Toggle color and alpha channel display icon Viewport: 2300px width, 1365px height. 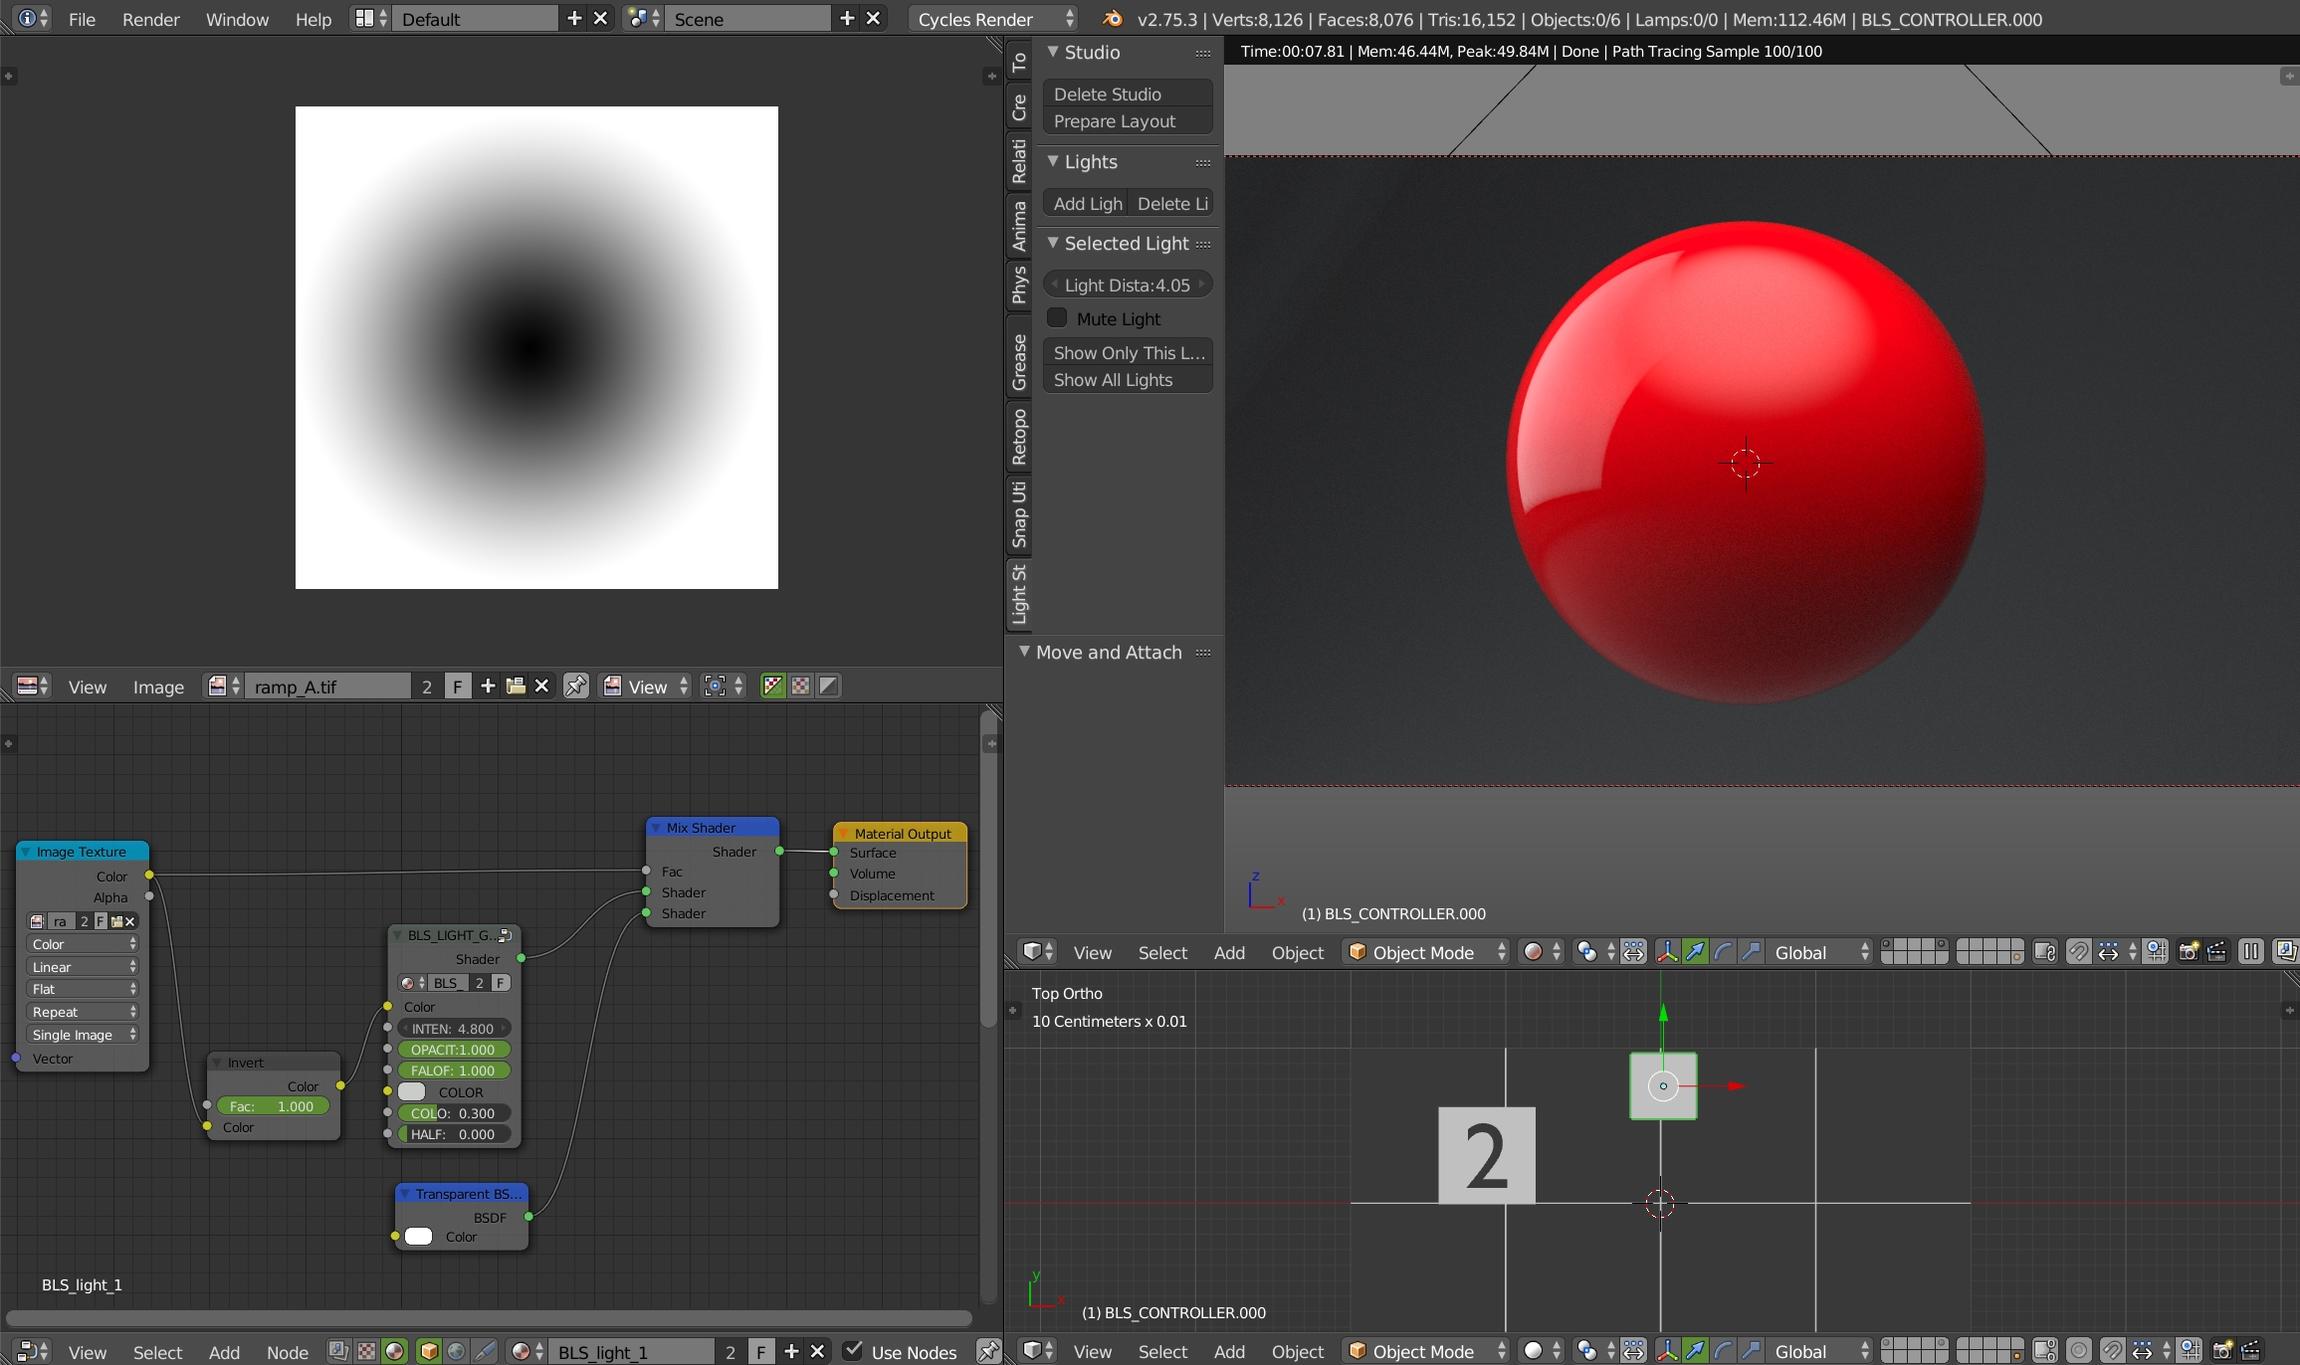pos(772,686)
